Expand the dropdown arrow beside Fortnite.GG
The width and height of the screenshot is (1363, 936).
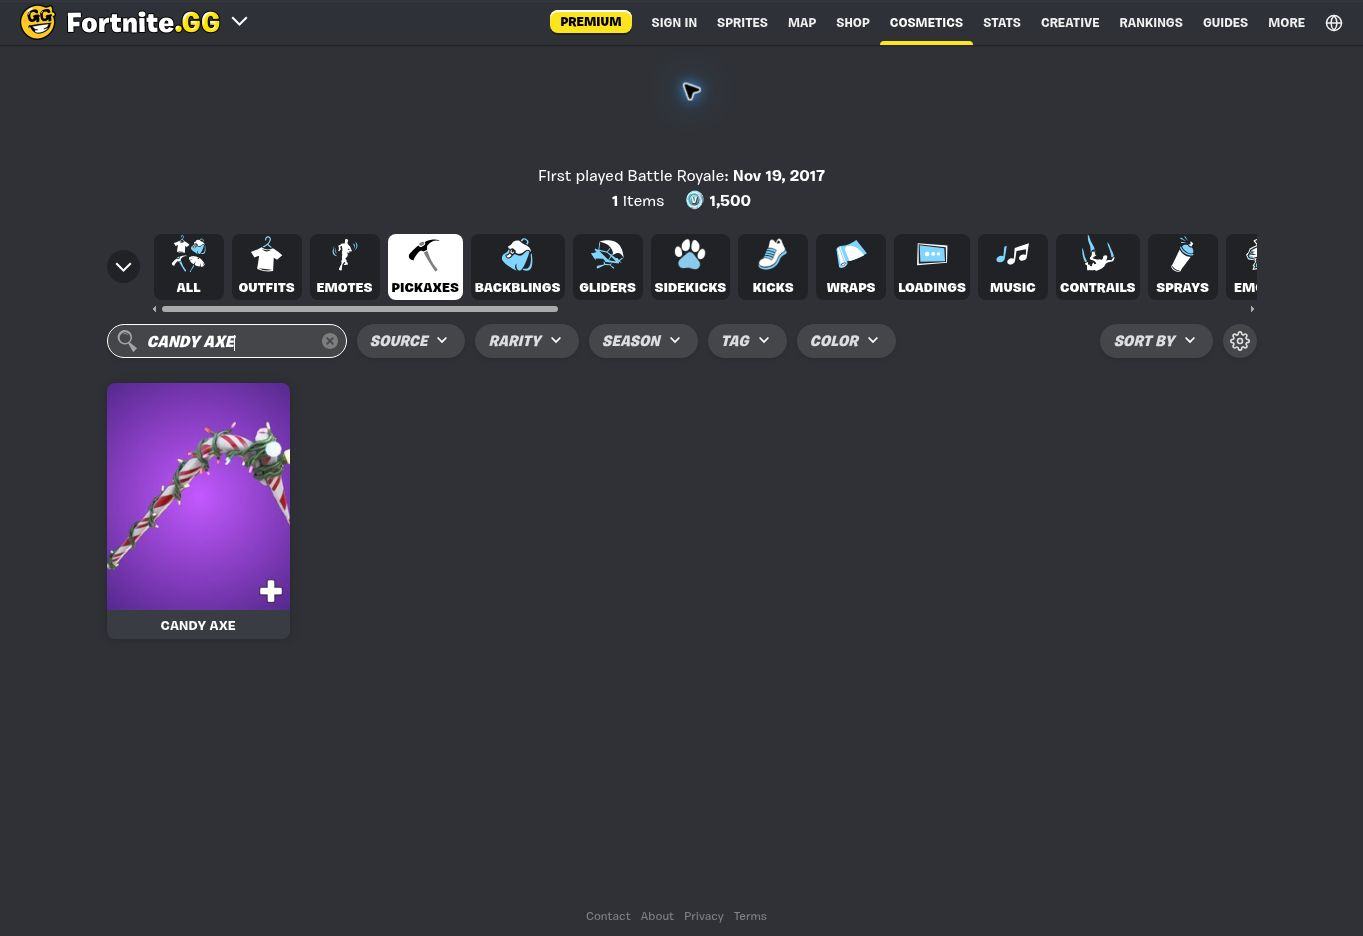pyautogui.click(x=239, y=21)
